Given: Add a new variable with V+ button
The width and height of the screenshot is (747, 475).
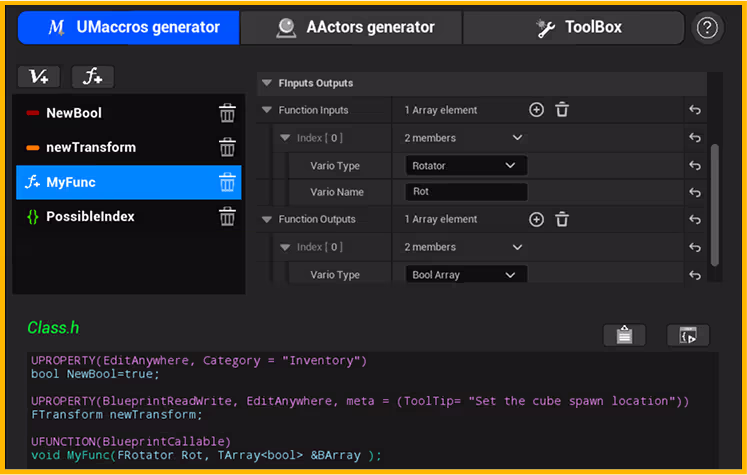Looking at the screenshot, I should (39, 76).
